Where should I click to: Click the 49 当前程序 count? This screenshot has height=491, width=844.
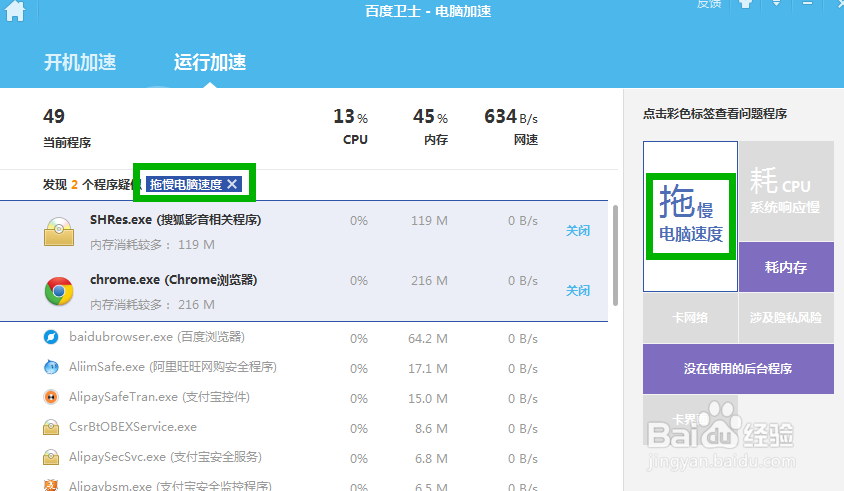click(x=67, y=128)
